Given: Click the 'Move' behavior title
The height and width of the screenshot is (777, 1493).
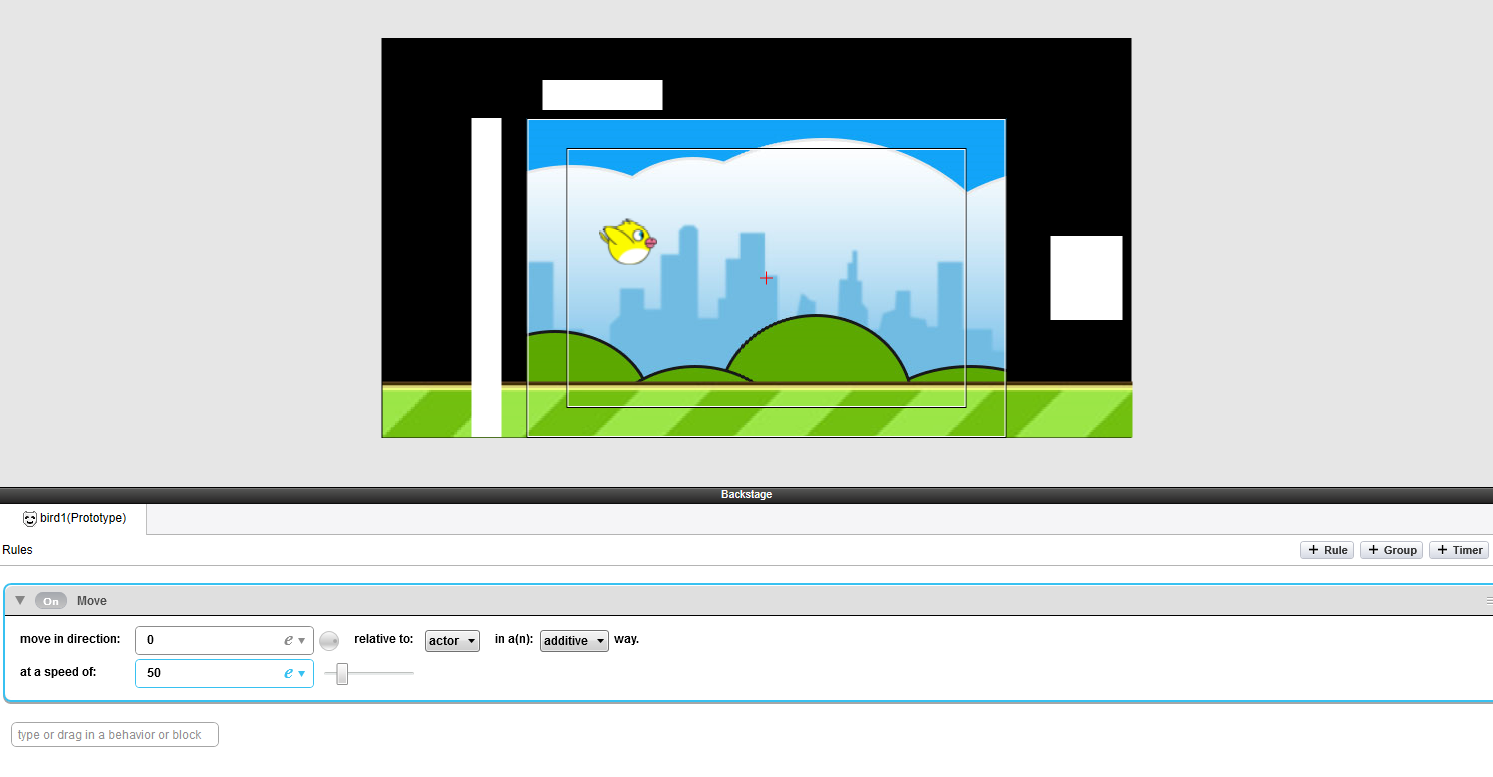Looking at the screenshot, I should (92, 601).
